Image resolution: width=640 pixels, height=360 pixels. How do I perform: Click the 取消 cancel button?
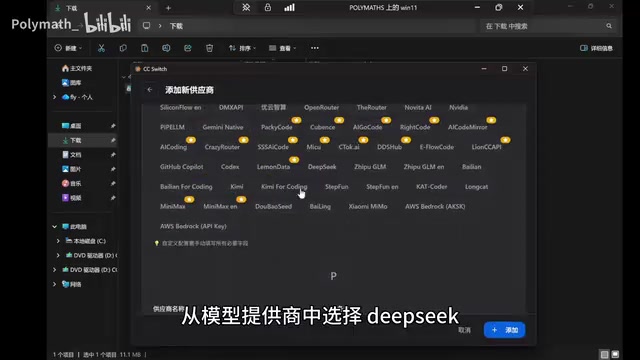tap(464, 330)
